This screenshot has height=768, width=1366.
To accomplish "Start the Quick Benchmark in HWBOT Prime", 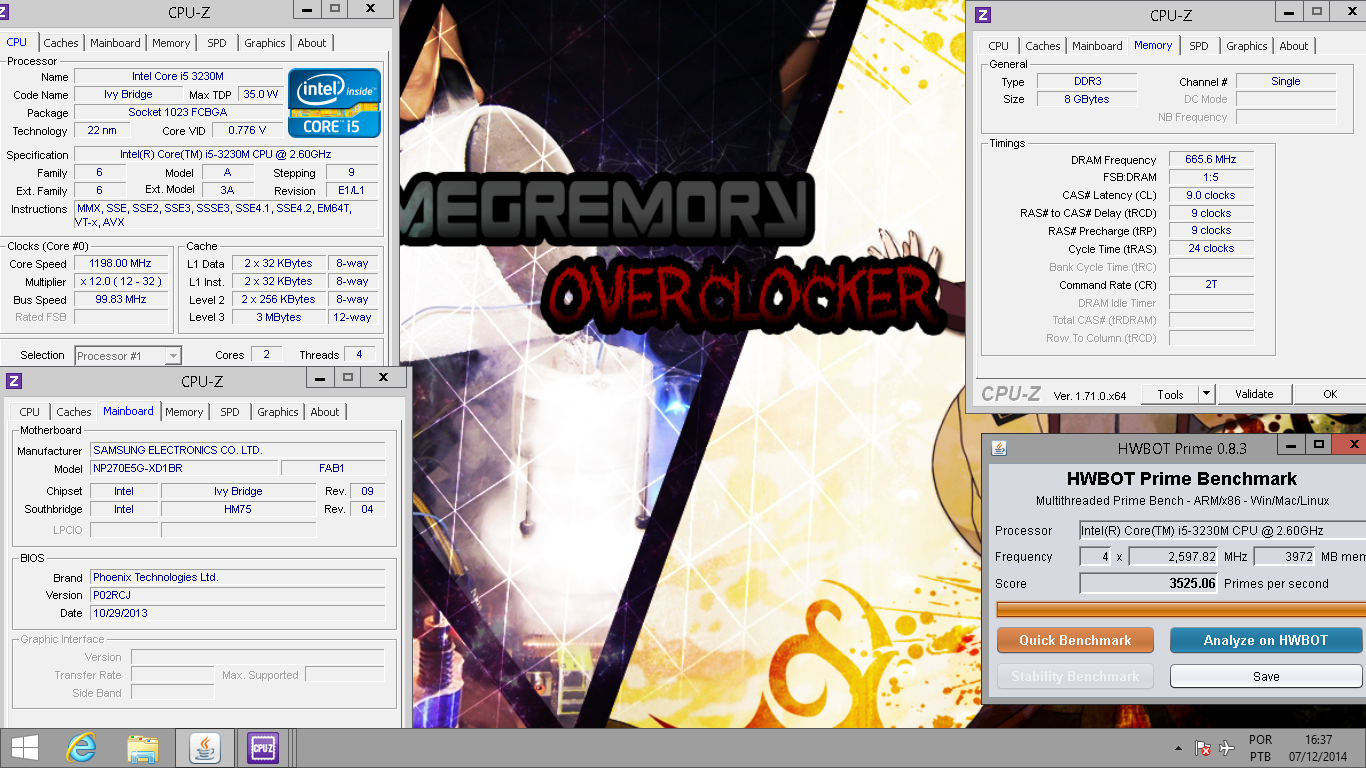I will click(1075, 640).
